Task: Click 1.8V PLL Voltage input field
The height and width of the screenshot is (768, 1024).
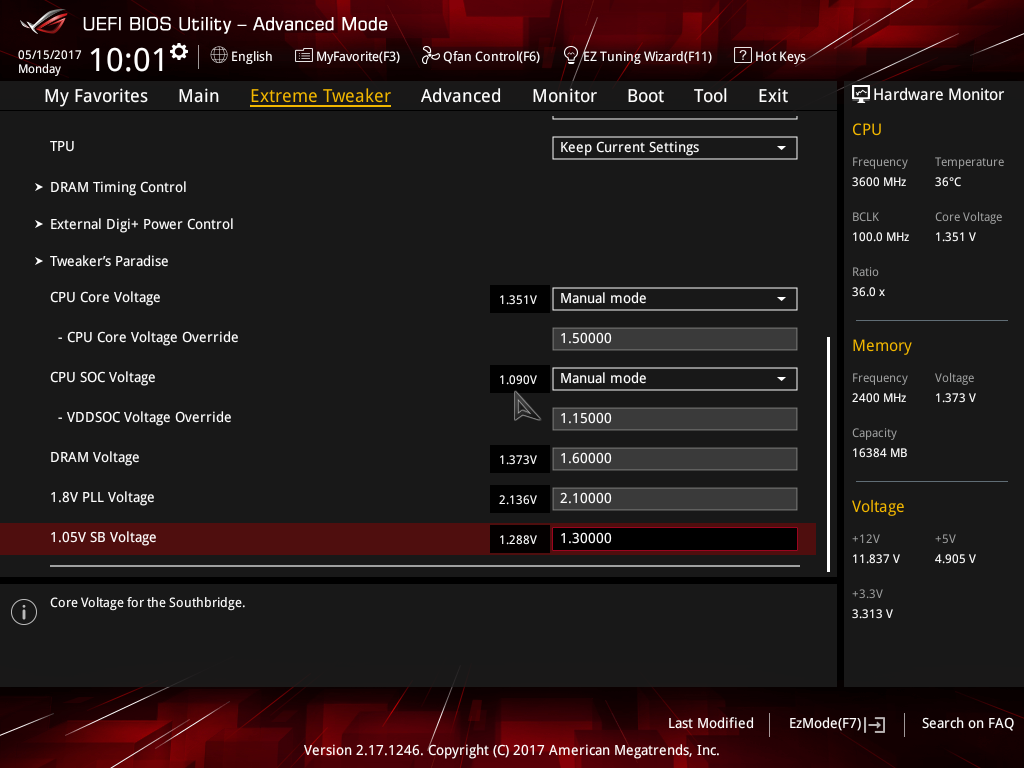Action: 675,499
